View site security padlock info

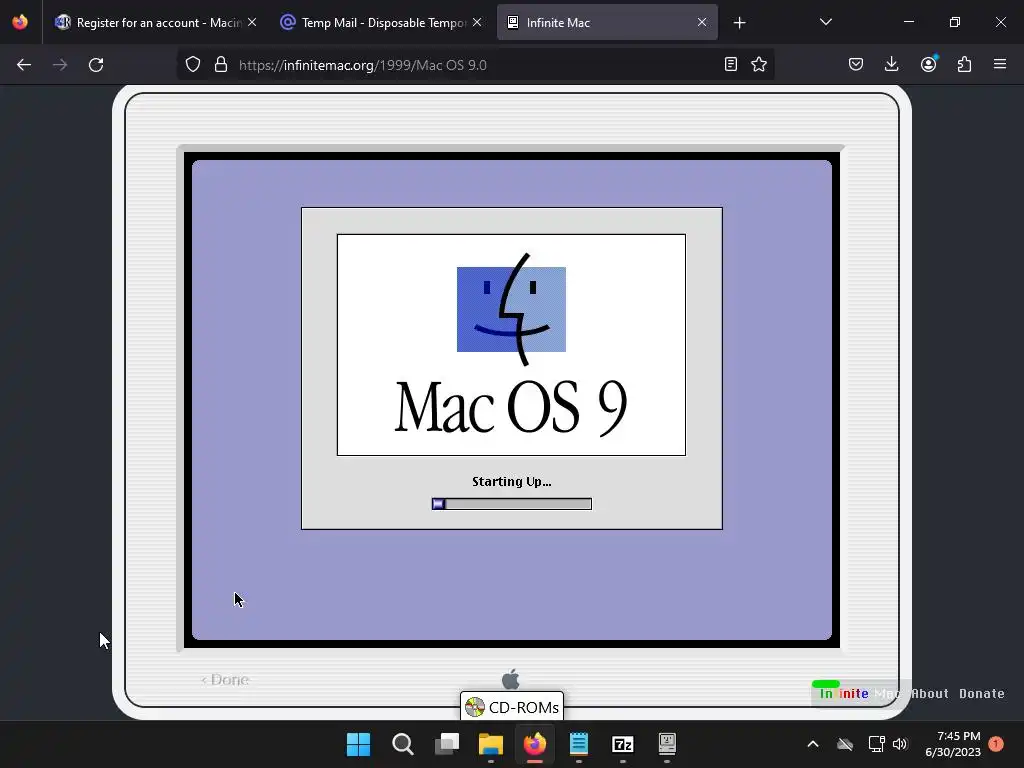(x=221, y=64)
